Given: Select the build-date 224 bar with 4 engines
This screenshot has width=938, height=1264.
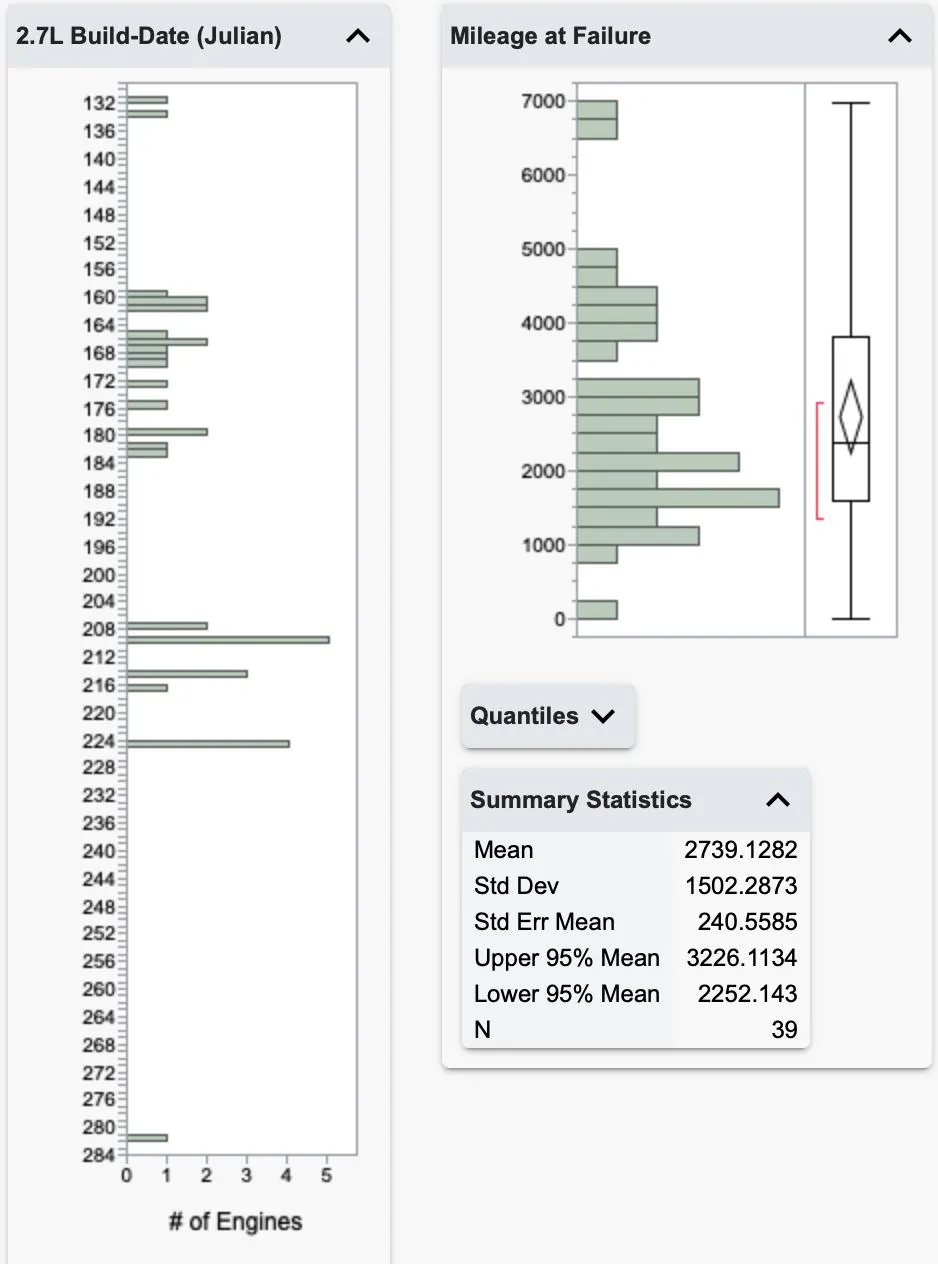Looking at the screenshot, I should click(207, 743).
